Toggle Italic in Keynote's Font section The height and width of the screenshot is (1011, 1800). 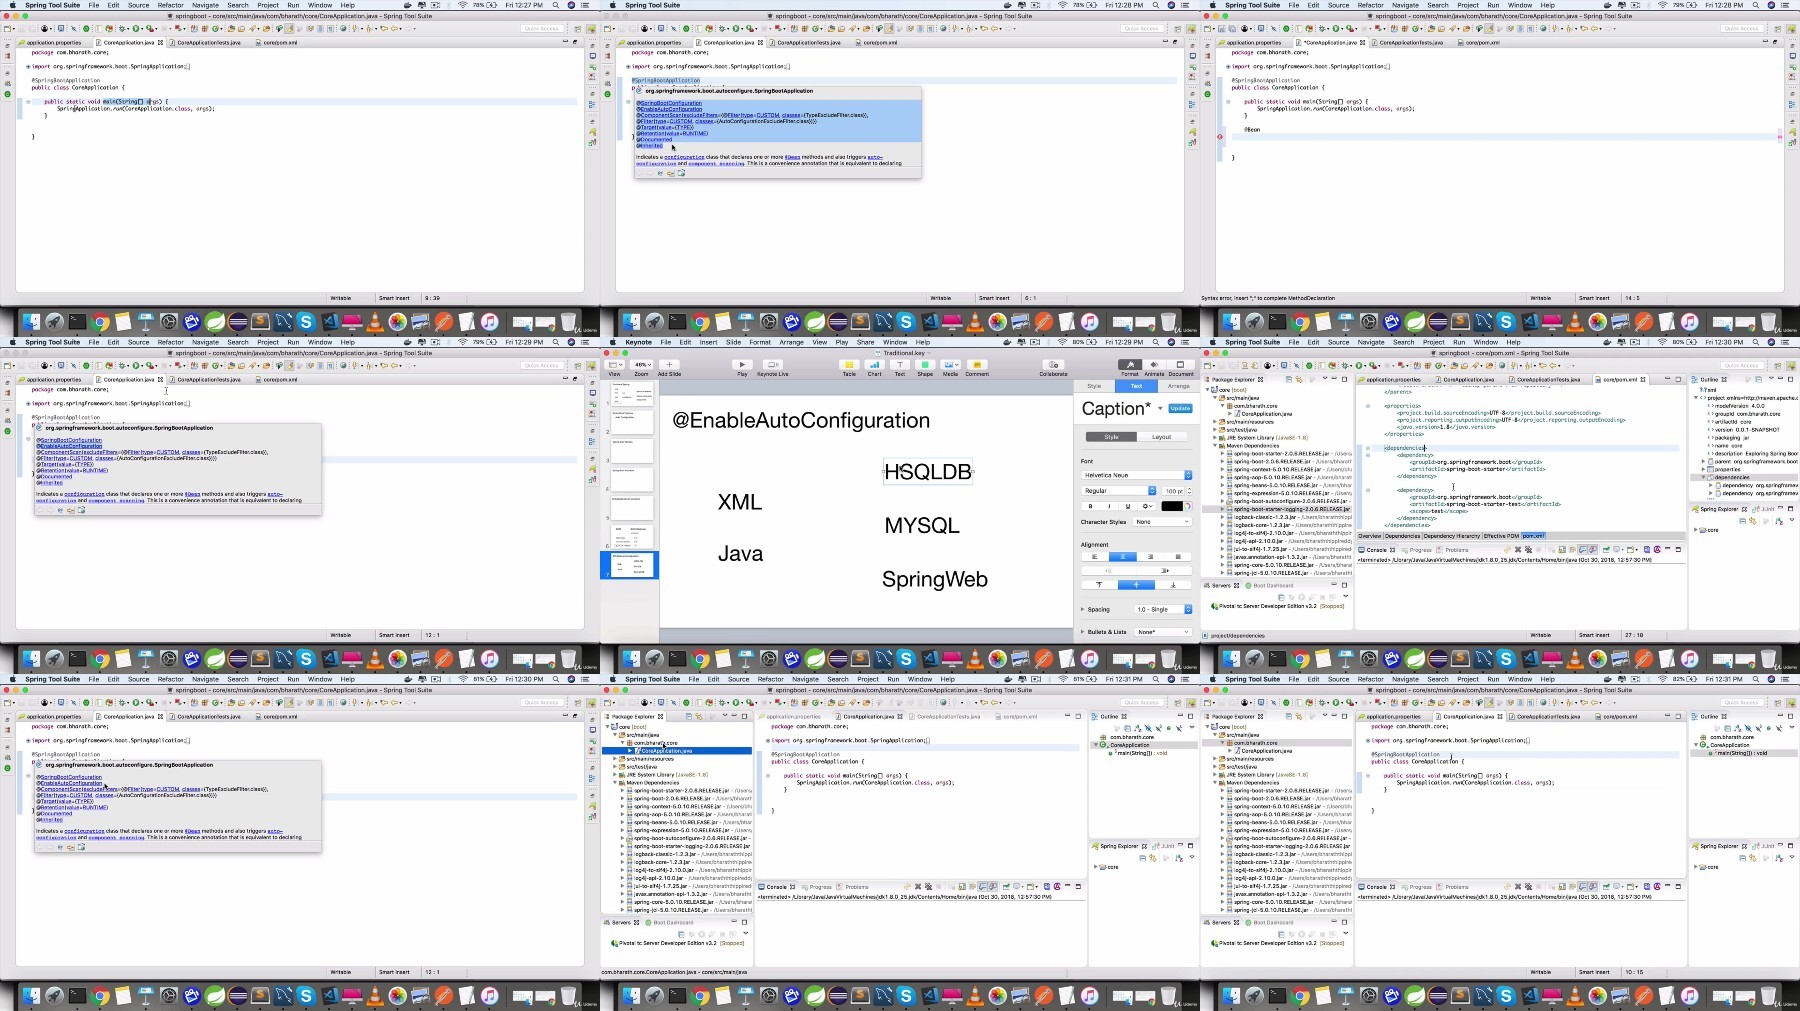(x=1109, y=506)
